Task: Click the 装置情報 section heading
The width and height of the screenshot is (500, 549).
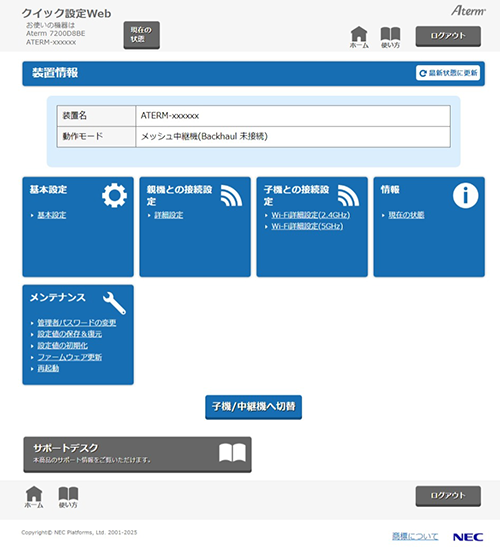Action: [55, 73]
